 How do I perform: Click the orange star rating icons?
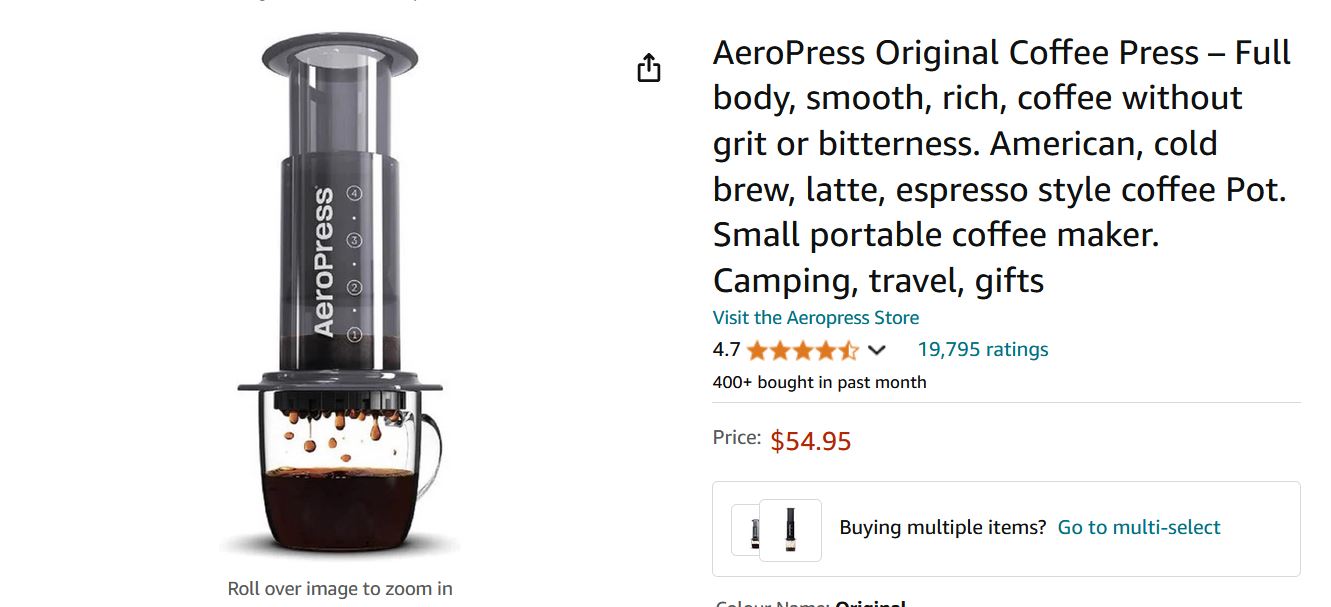[x=802, y=350]
